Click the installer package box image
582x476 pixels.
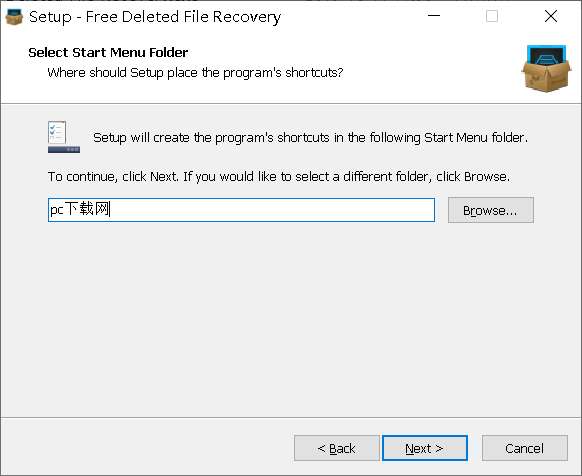click(546, 69)
